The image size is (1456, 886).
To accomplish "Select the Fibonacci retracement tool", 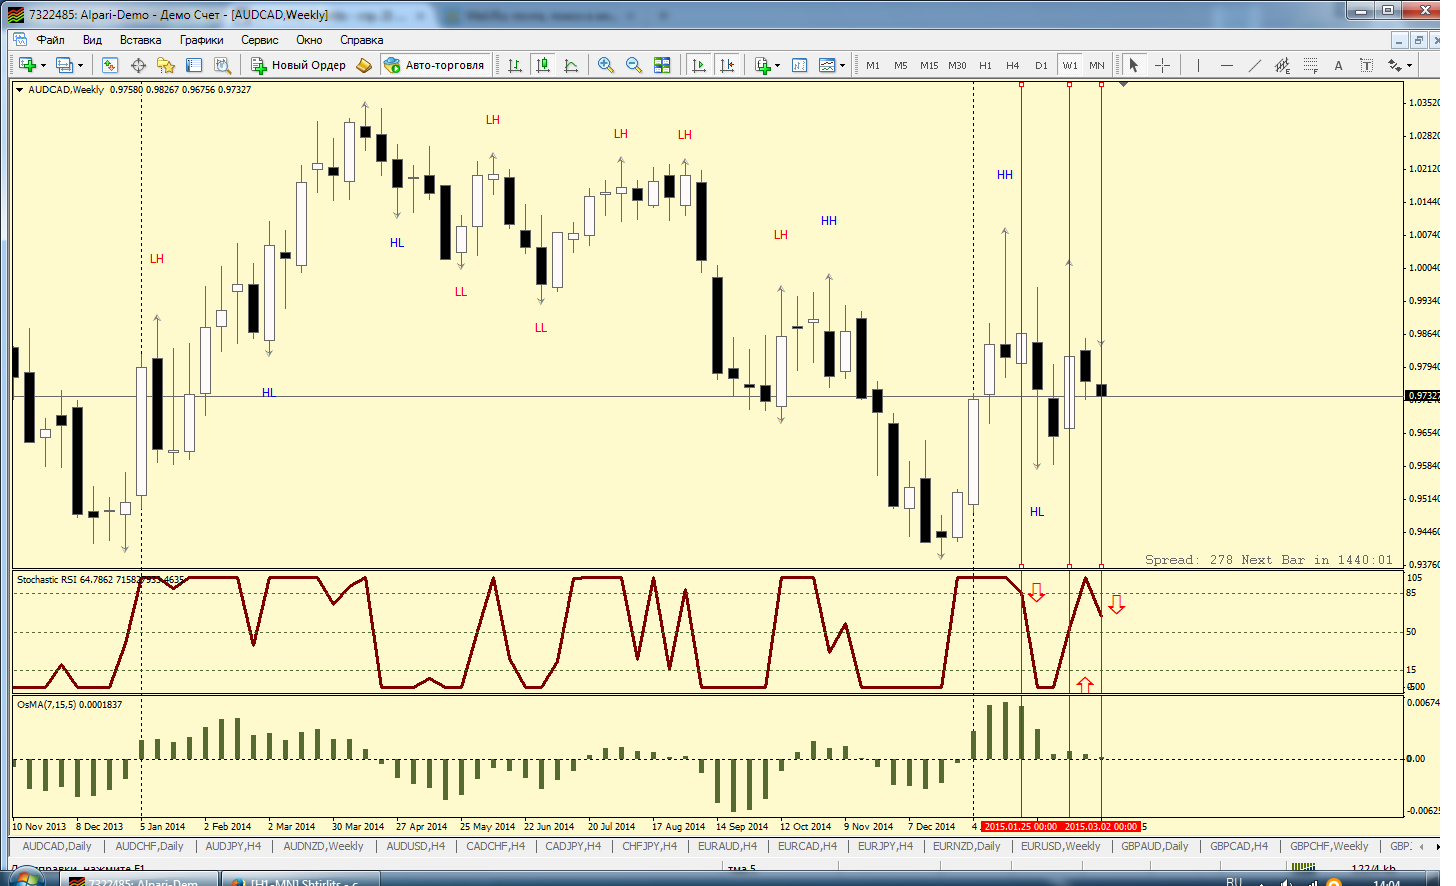I will (x=1310, y=65).
